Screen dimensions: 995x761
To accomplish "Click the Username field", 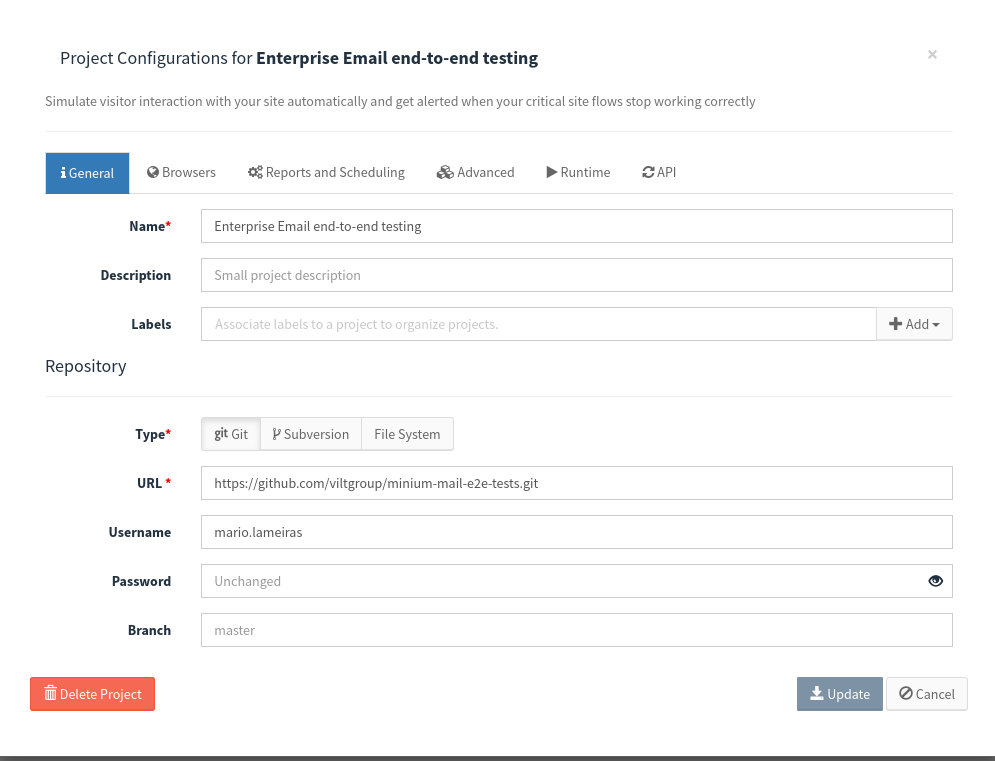I will [x=576, y=532].
